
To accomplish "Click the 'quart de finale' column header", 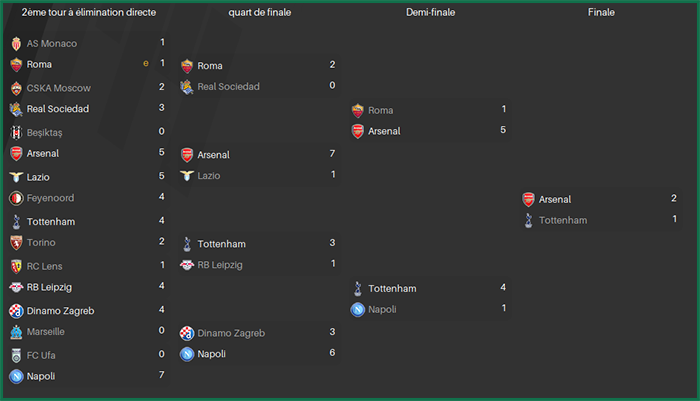I will click(x=259, y=13).
